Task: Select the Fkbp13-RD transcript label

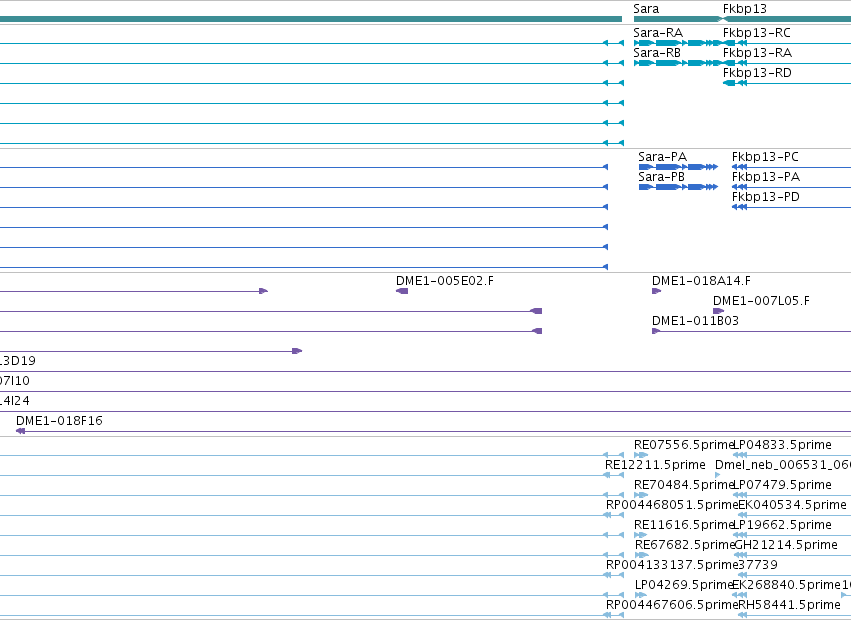Action: 757,73
